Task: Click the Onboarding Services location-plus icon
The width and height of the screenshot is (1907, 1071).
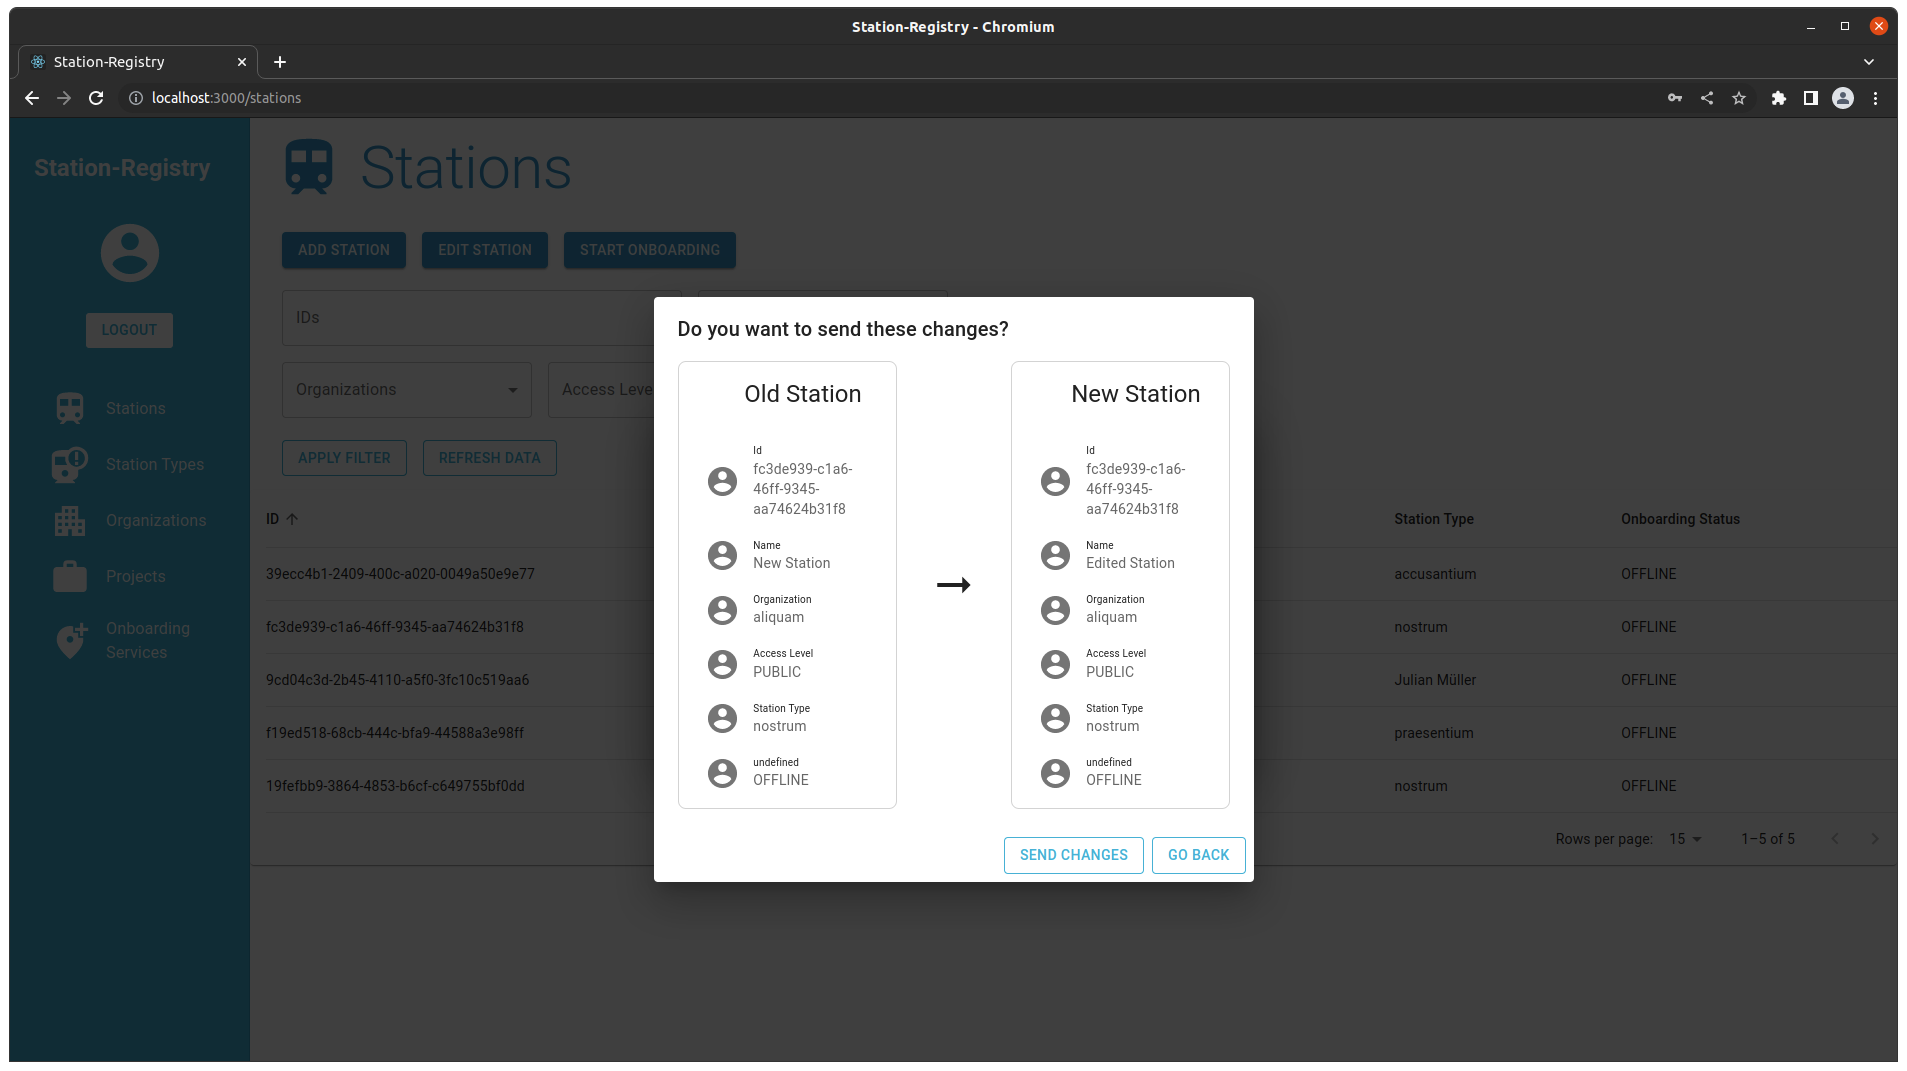Action: (x=71, y=640)
